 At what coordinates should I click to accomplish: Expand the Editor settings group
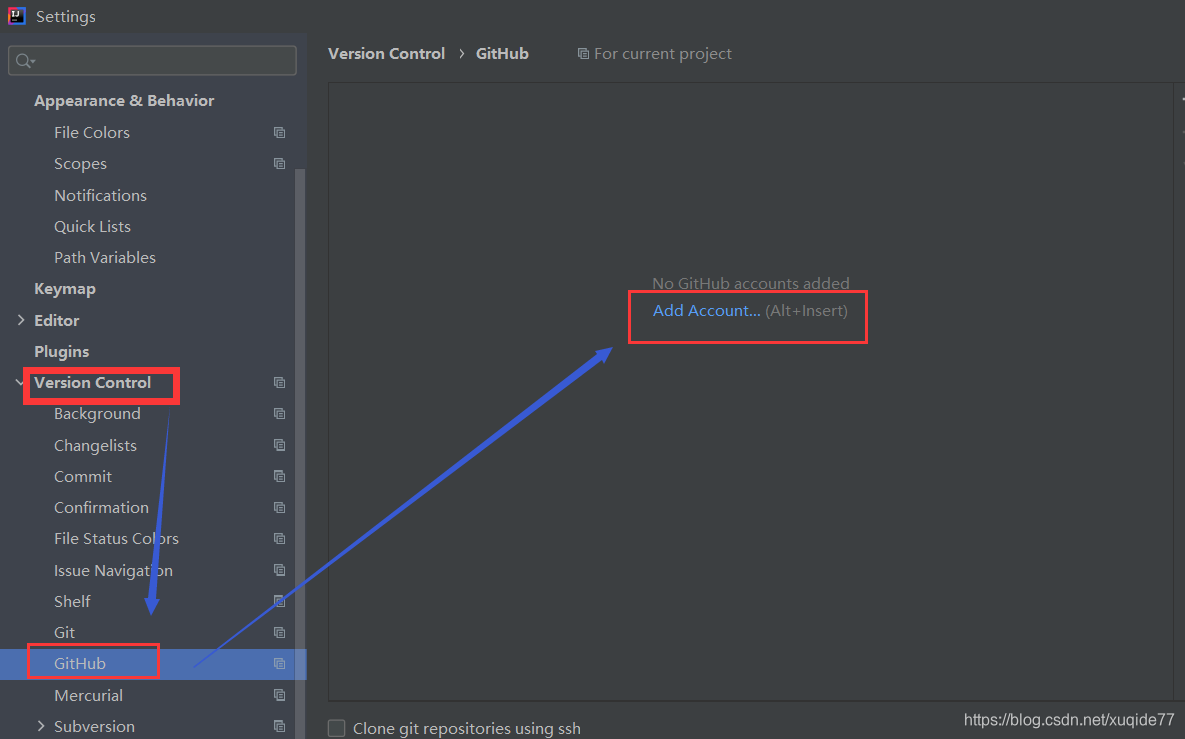pos(20,320)
